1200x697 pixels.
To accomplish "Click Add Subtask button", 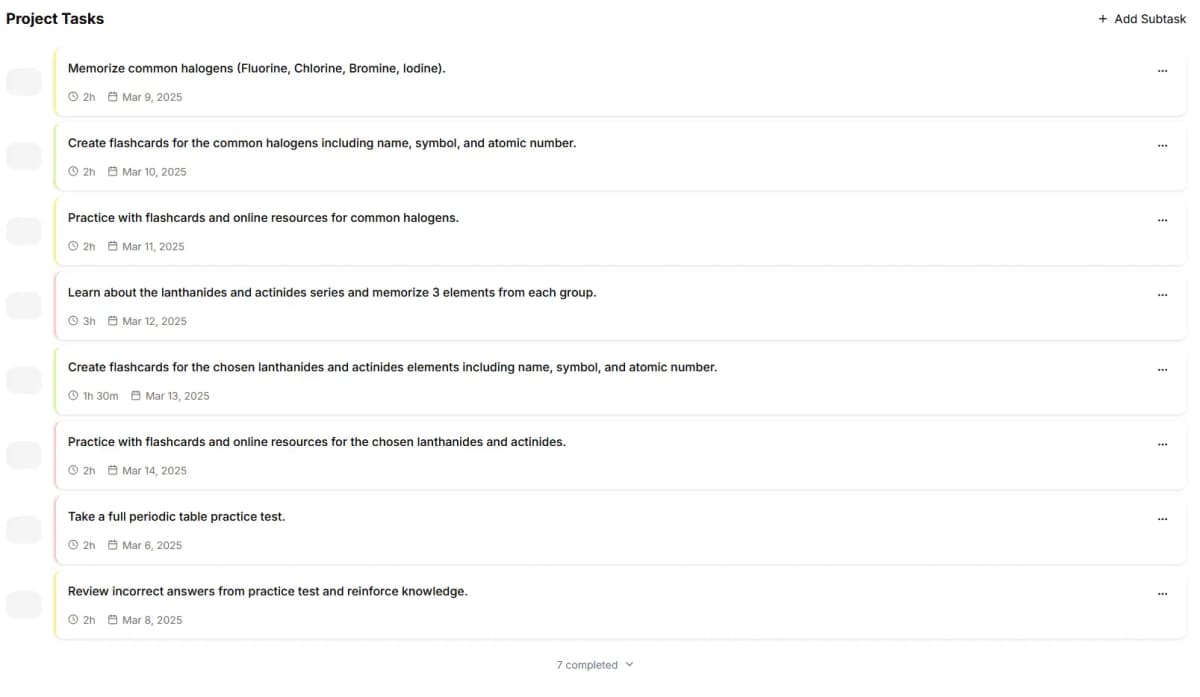I will tap(1142, 19).
